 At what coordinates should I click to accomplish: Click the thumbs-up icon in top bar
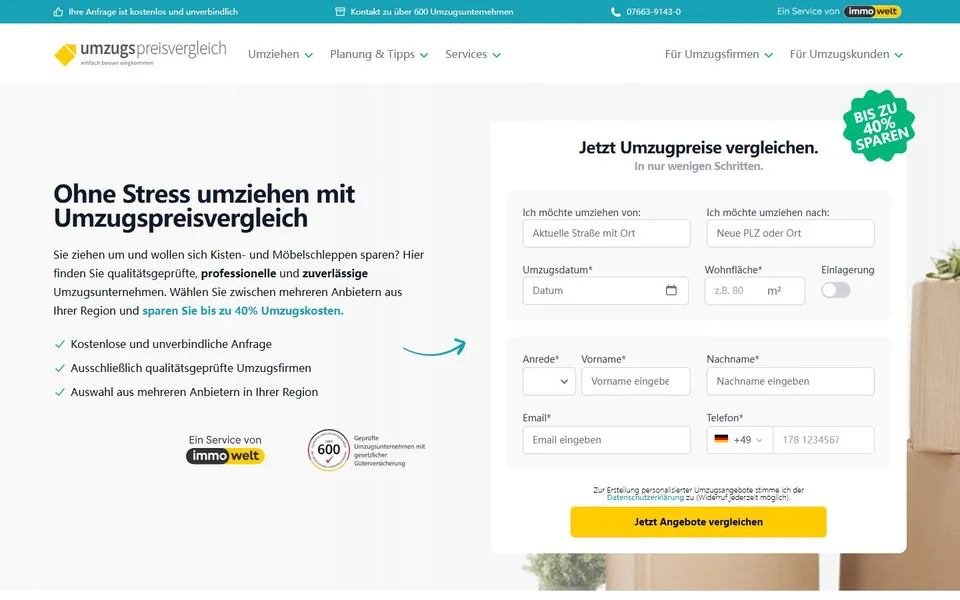58,12
